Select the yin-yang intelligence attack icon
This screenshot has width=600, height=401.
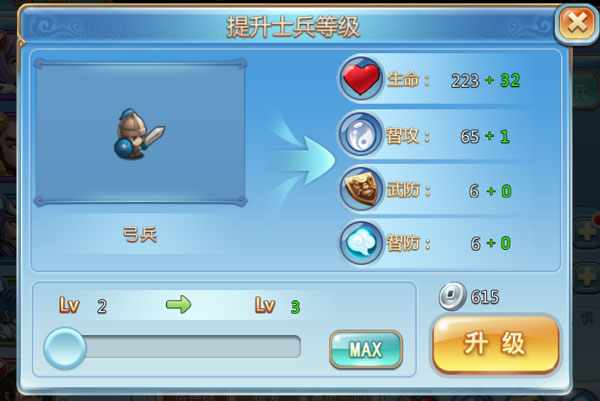(x=360, y=135)
